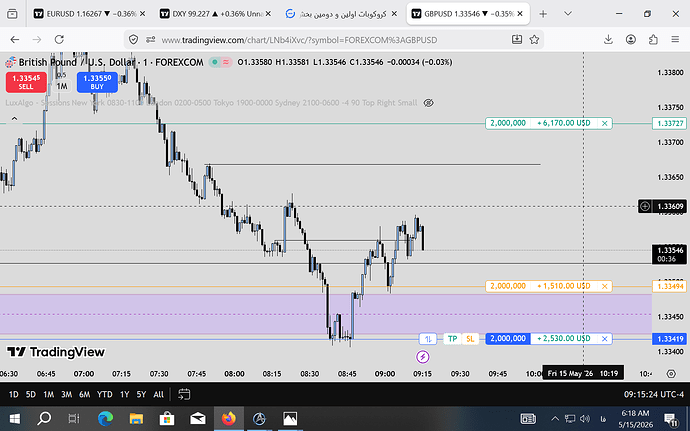
Task: Toggle LuxAlgo Sessions indicator visibility eye
Action: (428, 103)
